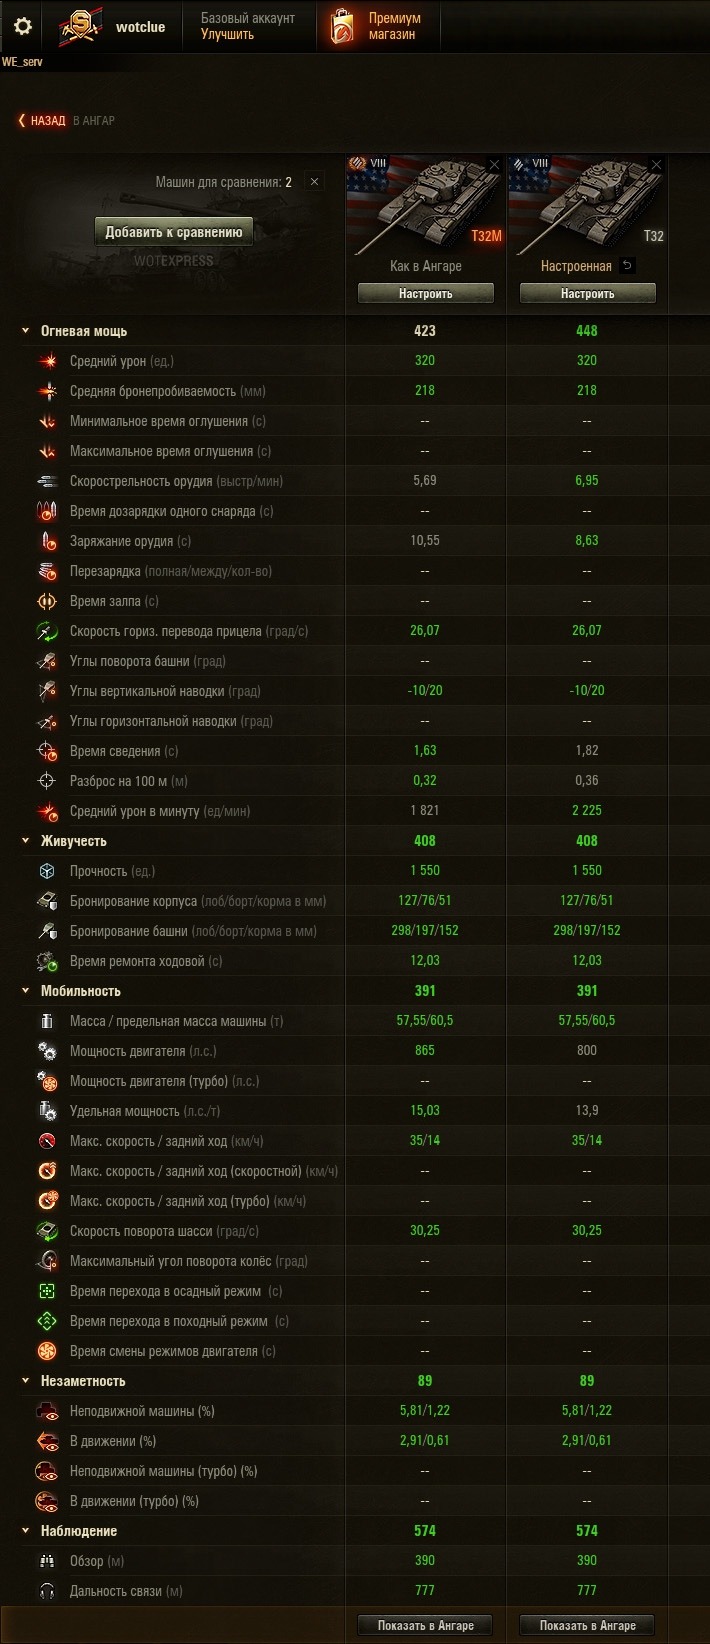Click the signal range (Дальность связи) icon

click(x=46, y=1590)
